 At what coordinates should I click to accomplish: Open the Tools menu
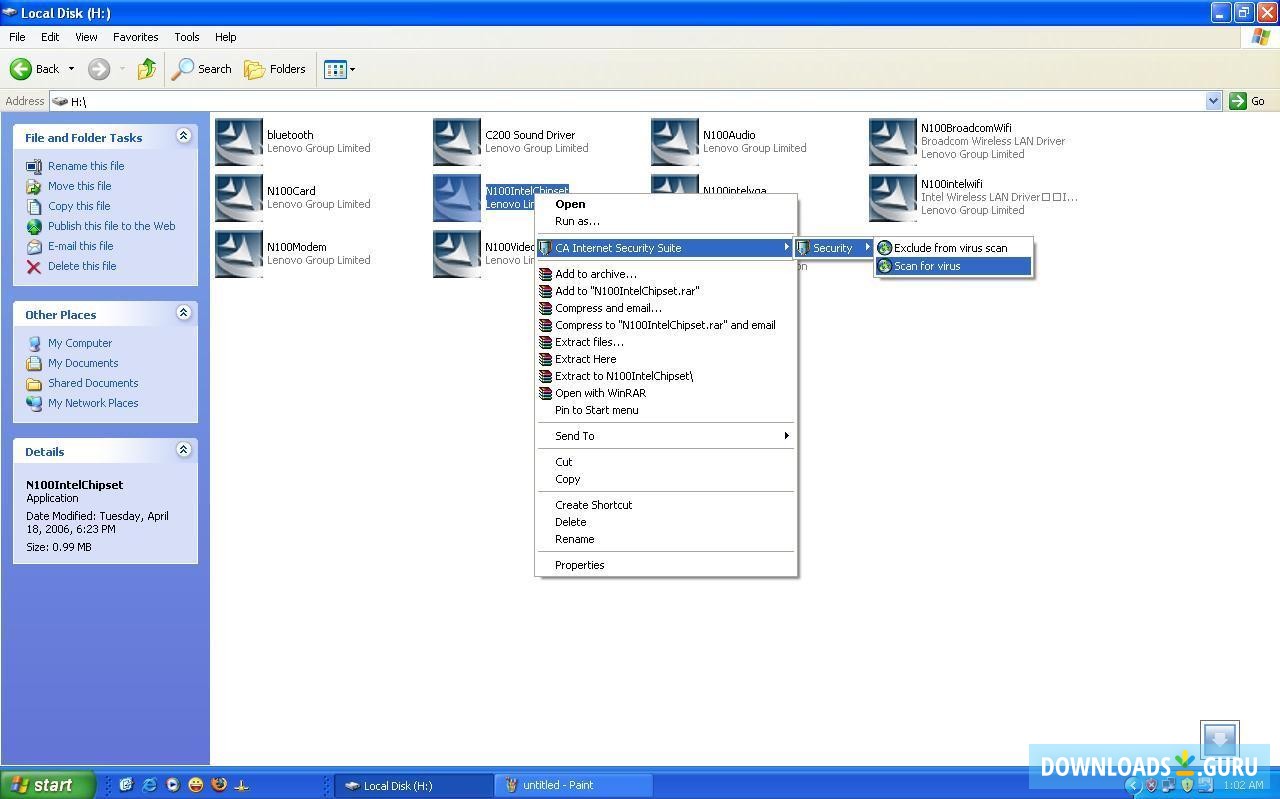[x=187, y=37]
